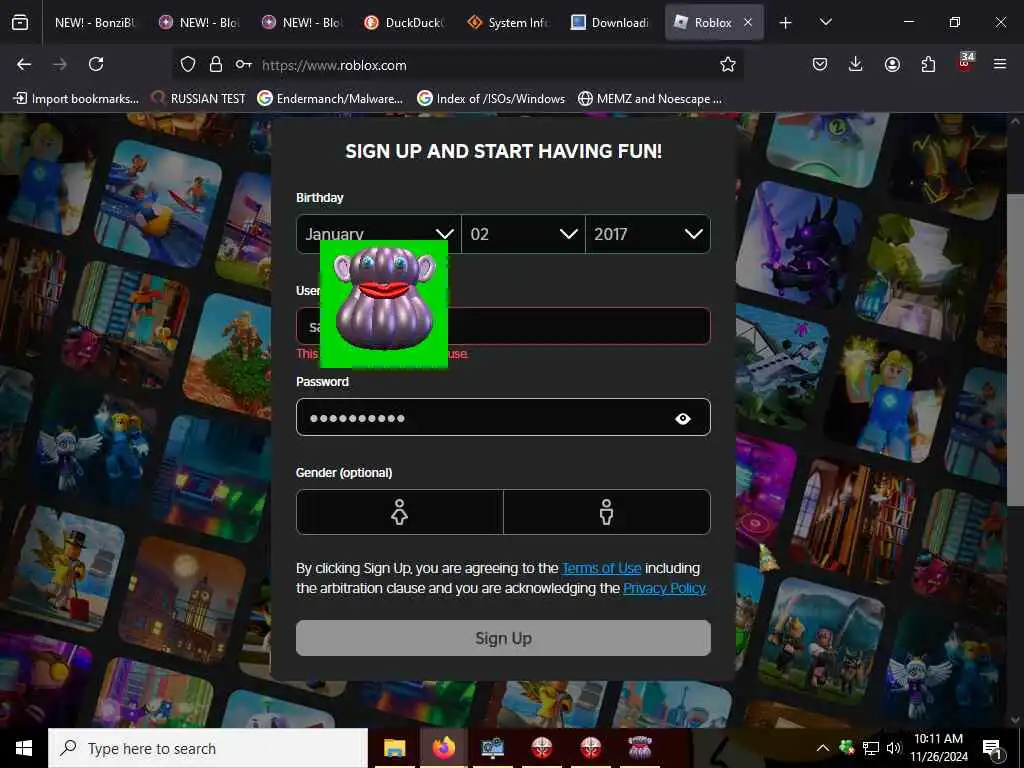The height and width of the screenshot is (768, 1024).
Task: Open File Explorer from the taskbar
Action: tap(394, 748)
